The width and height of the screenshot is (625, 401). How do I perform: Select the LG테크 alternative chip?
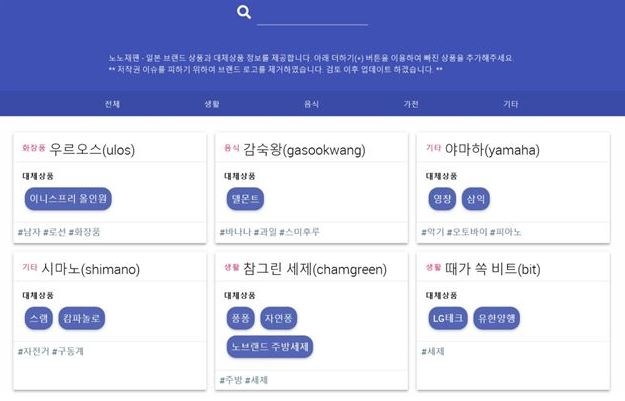(447, 319)
